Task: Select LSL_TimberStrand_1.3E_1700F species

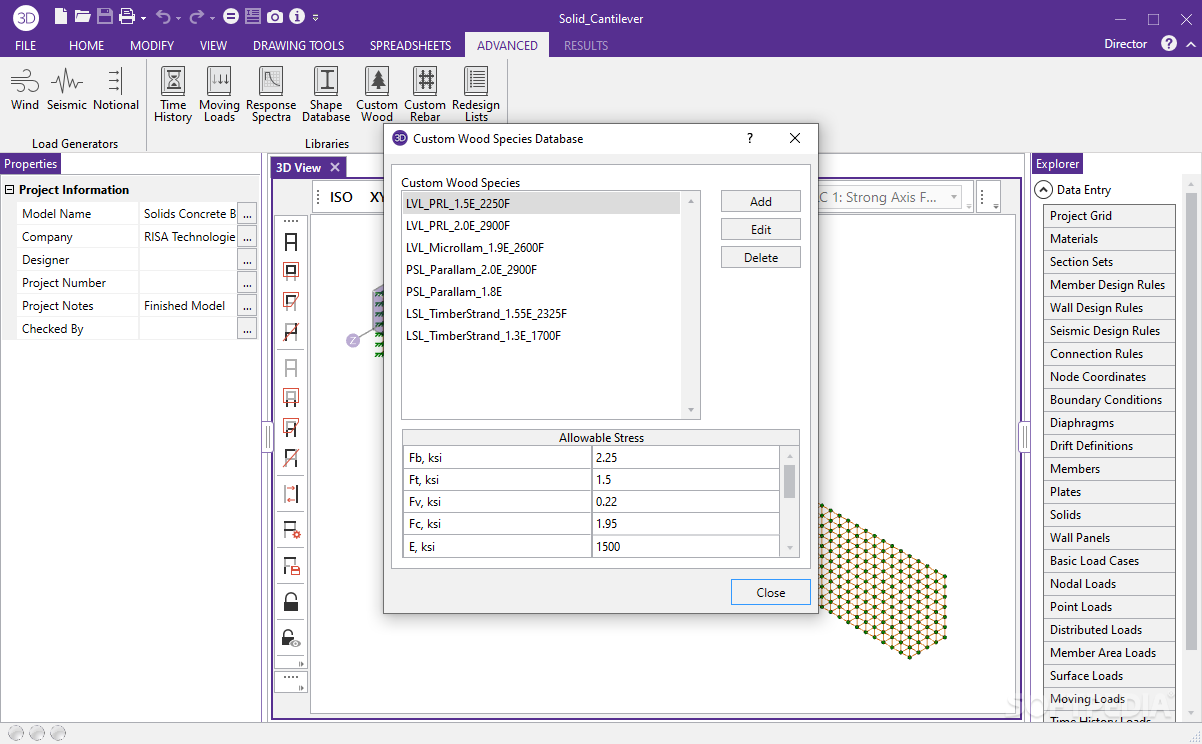Action: click(x=540, y=335)
